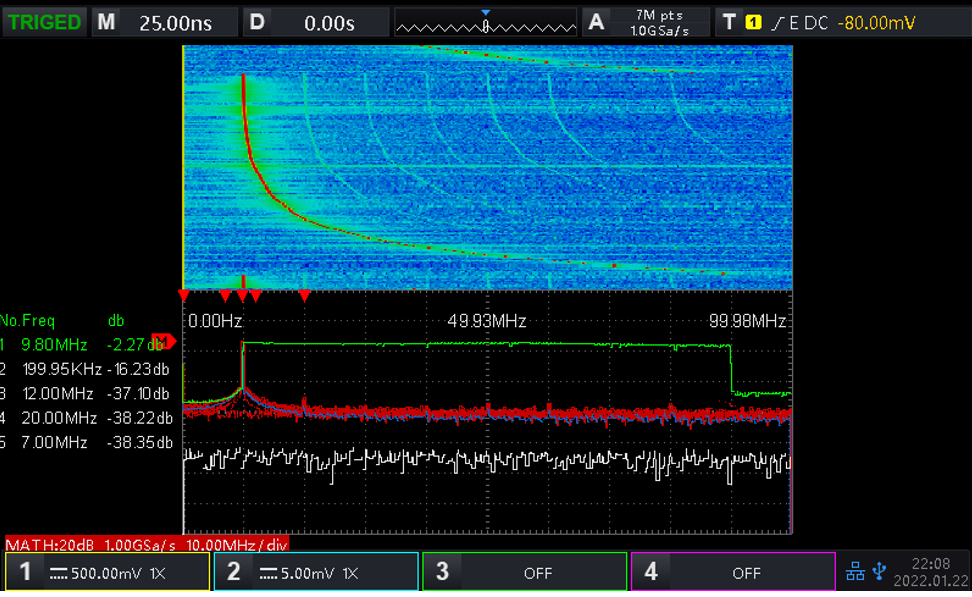972x597 pixels.
Task: Select channel 2 at 5.00mV
Action: (x=316, y=573)
